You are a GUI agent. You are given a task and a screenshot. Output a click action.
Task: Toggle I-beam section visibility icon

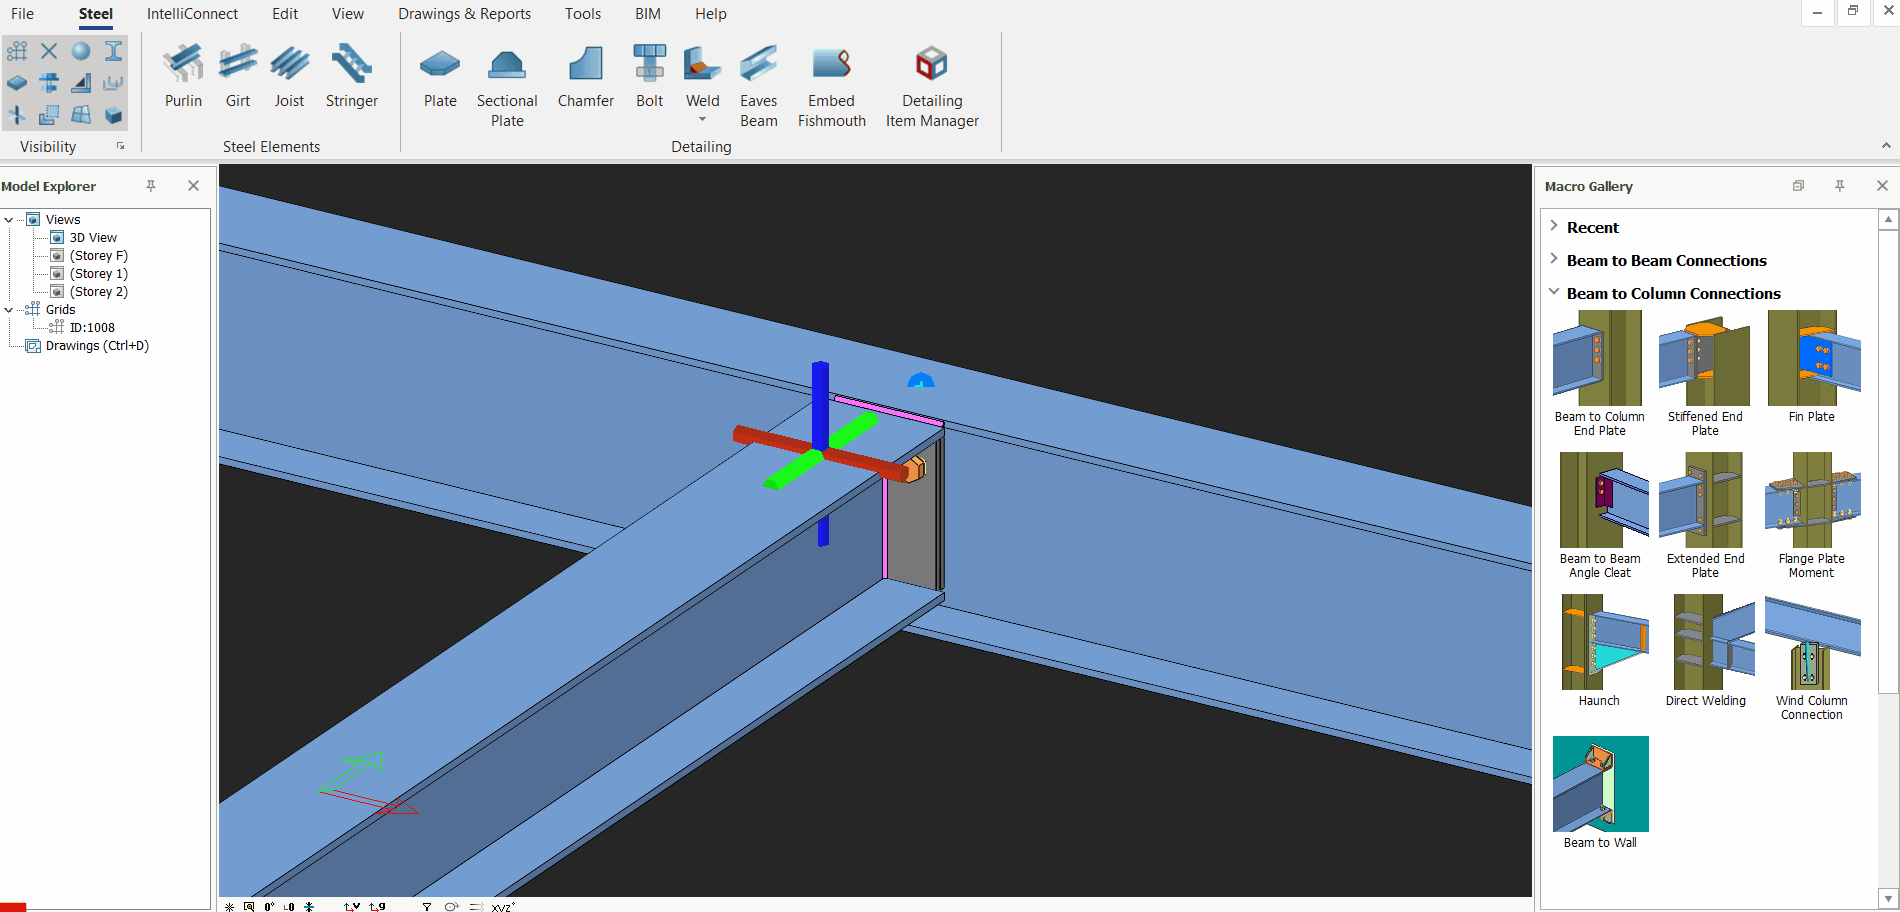coord(113,51)
